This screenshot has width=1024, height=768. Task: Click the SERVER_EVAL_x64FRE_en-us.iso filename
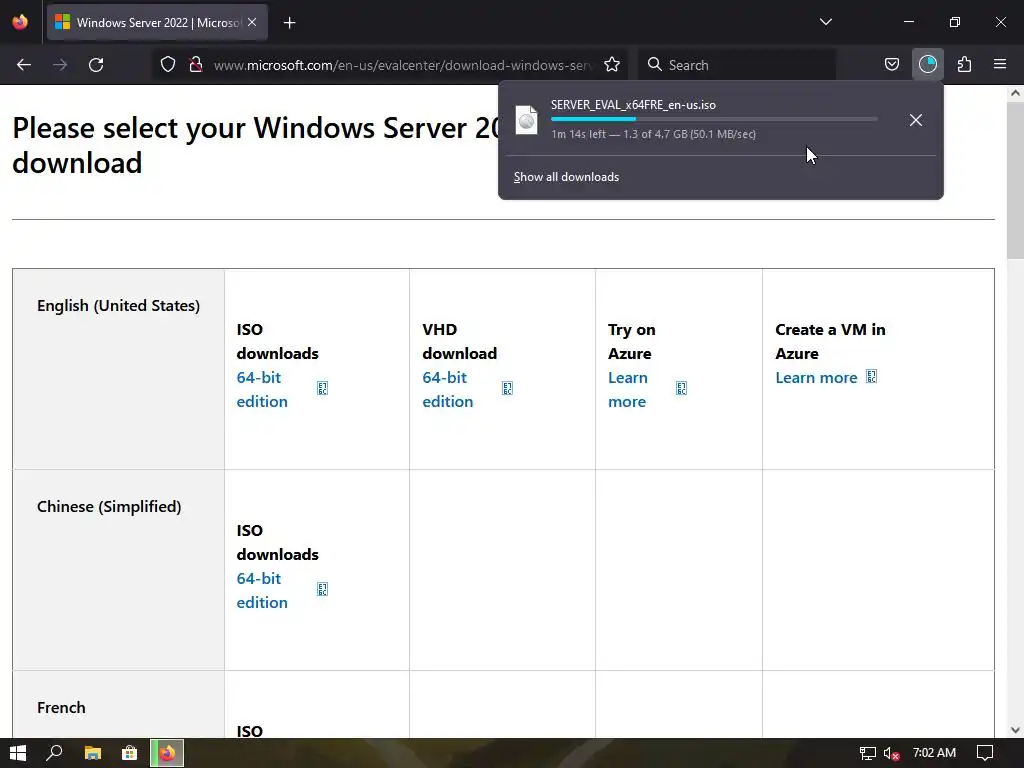pyautogui.click(x=633, y=104)
